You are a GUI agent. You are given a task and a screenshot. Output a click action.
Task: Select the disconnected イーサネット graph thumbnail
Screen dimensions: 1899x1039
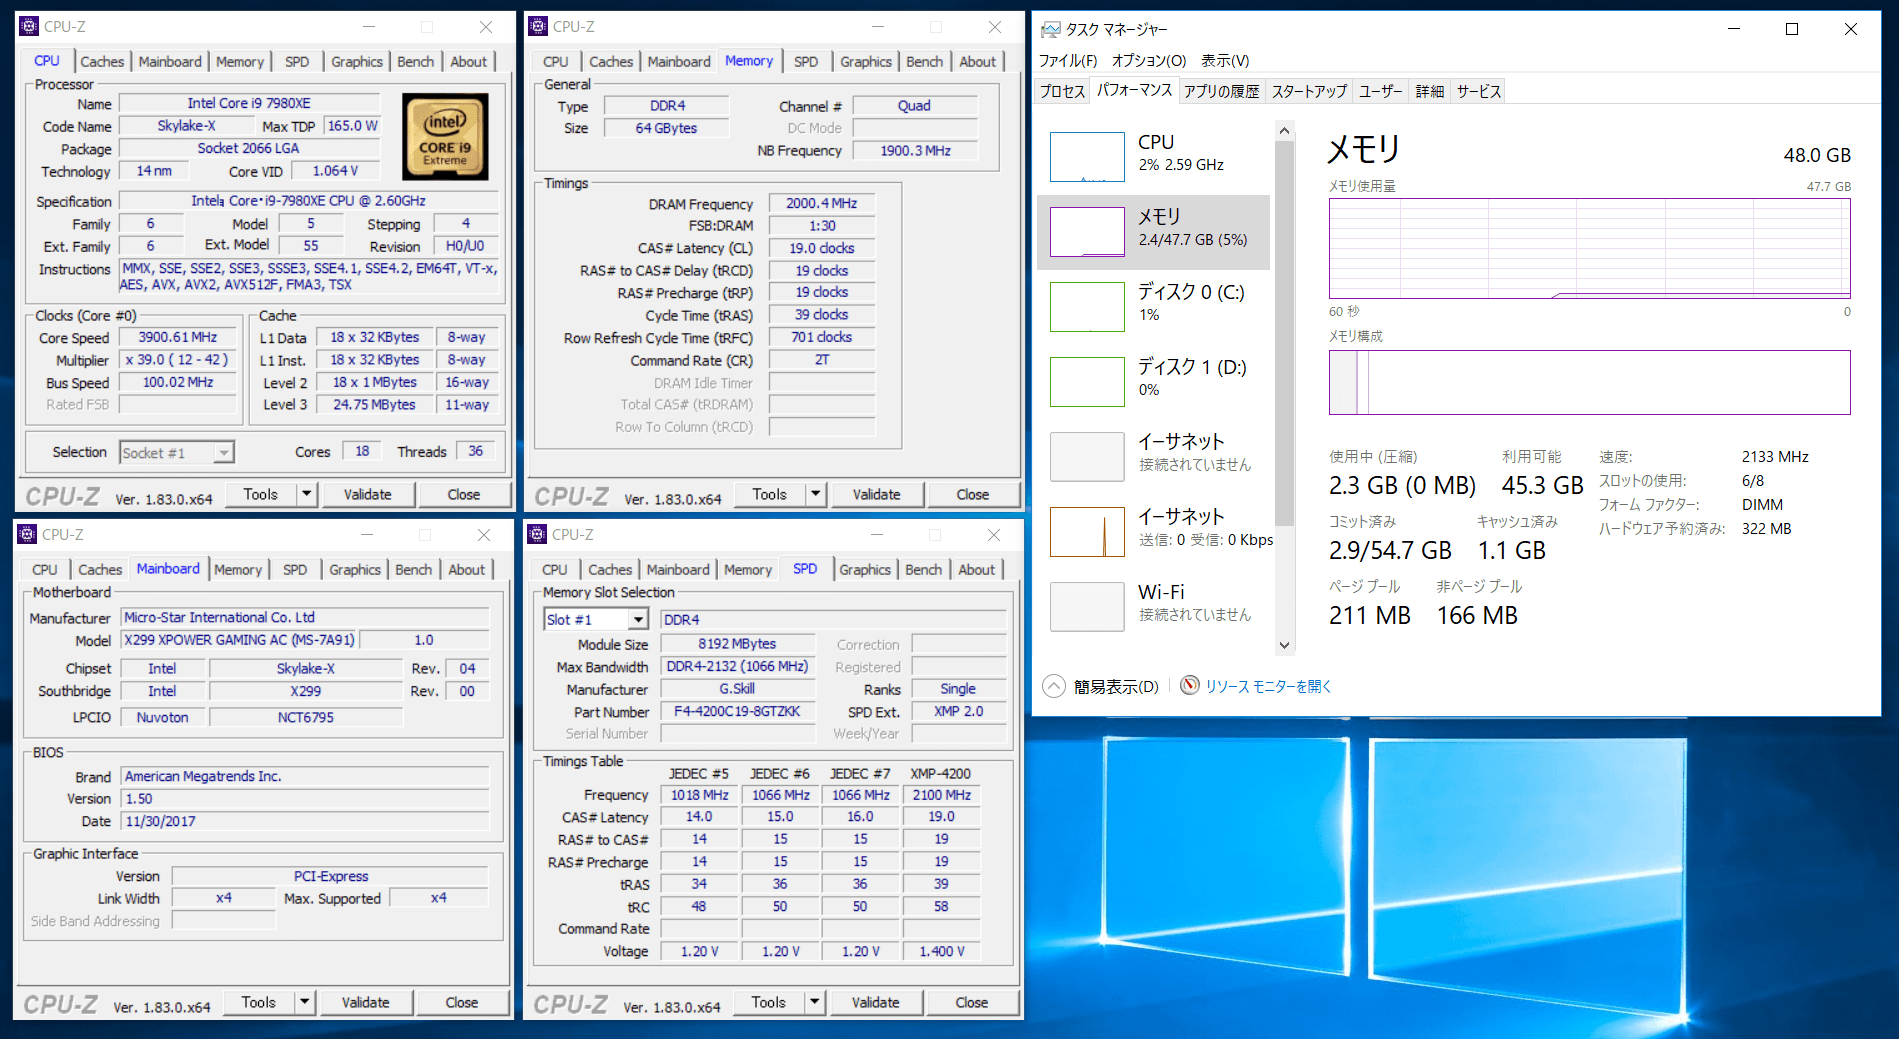click(x=1087, y=457)
